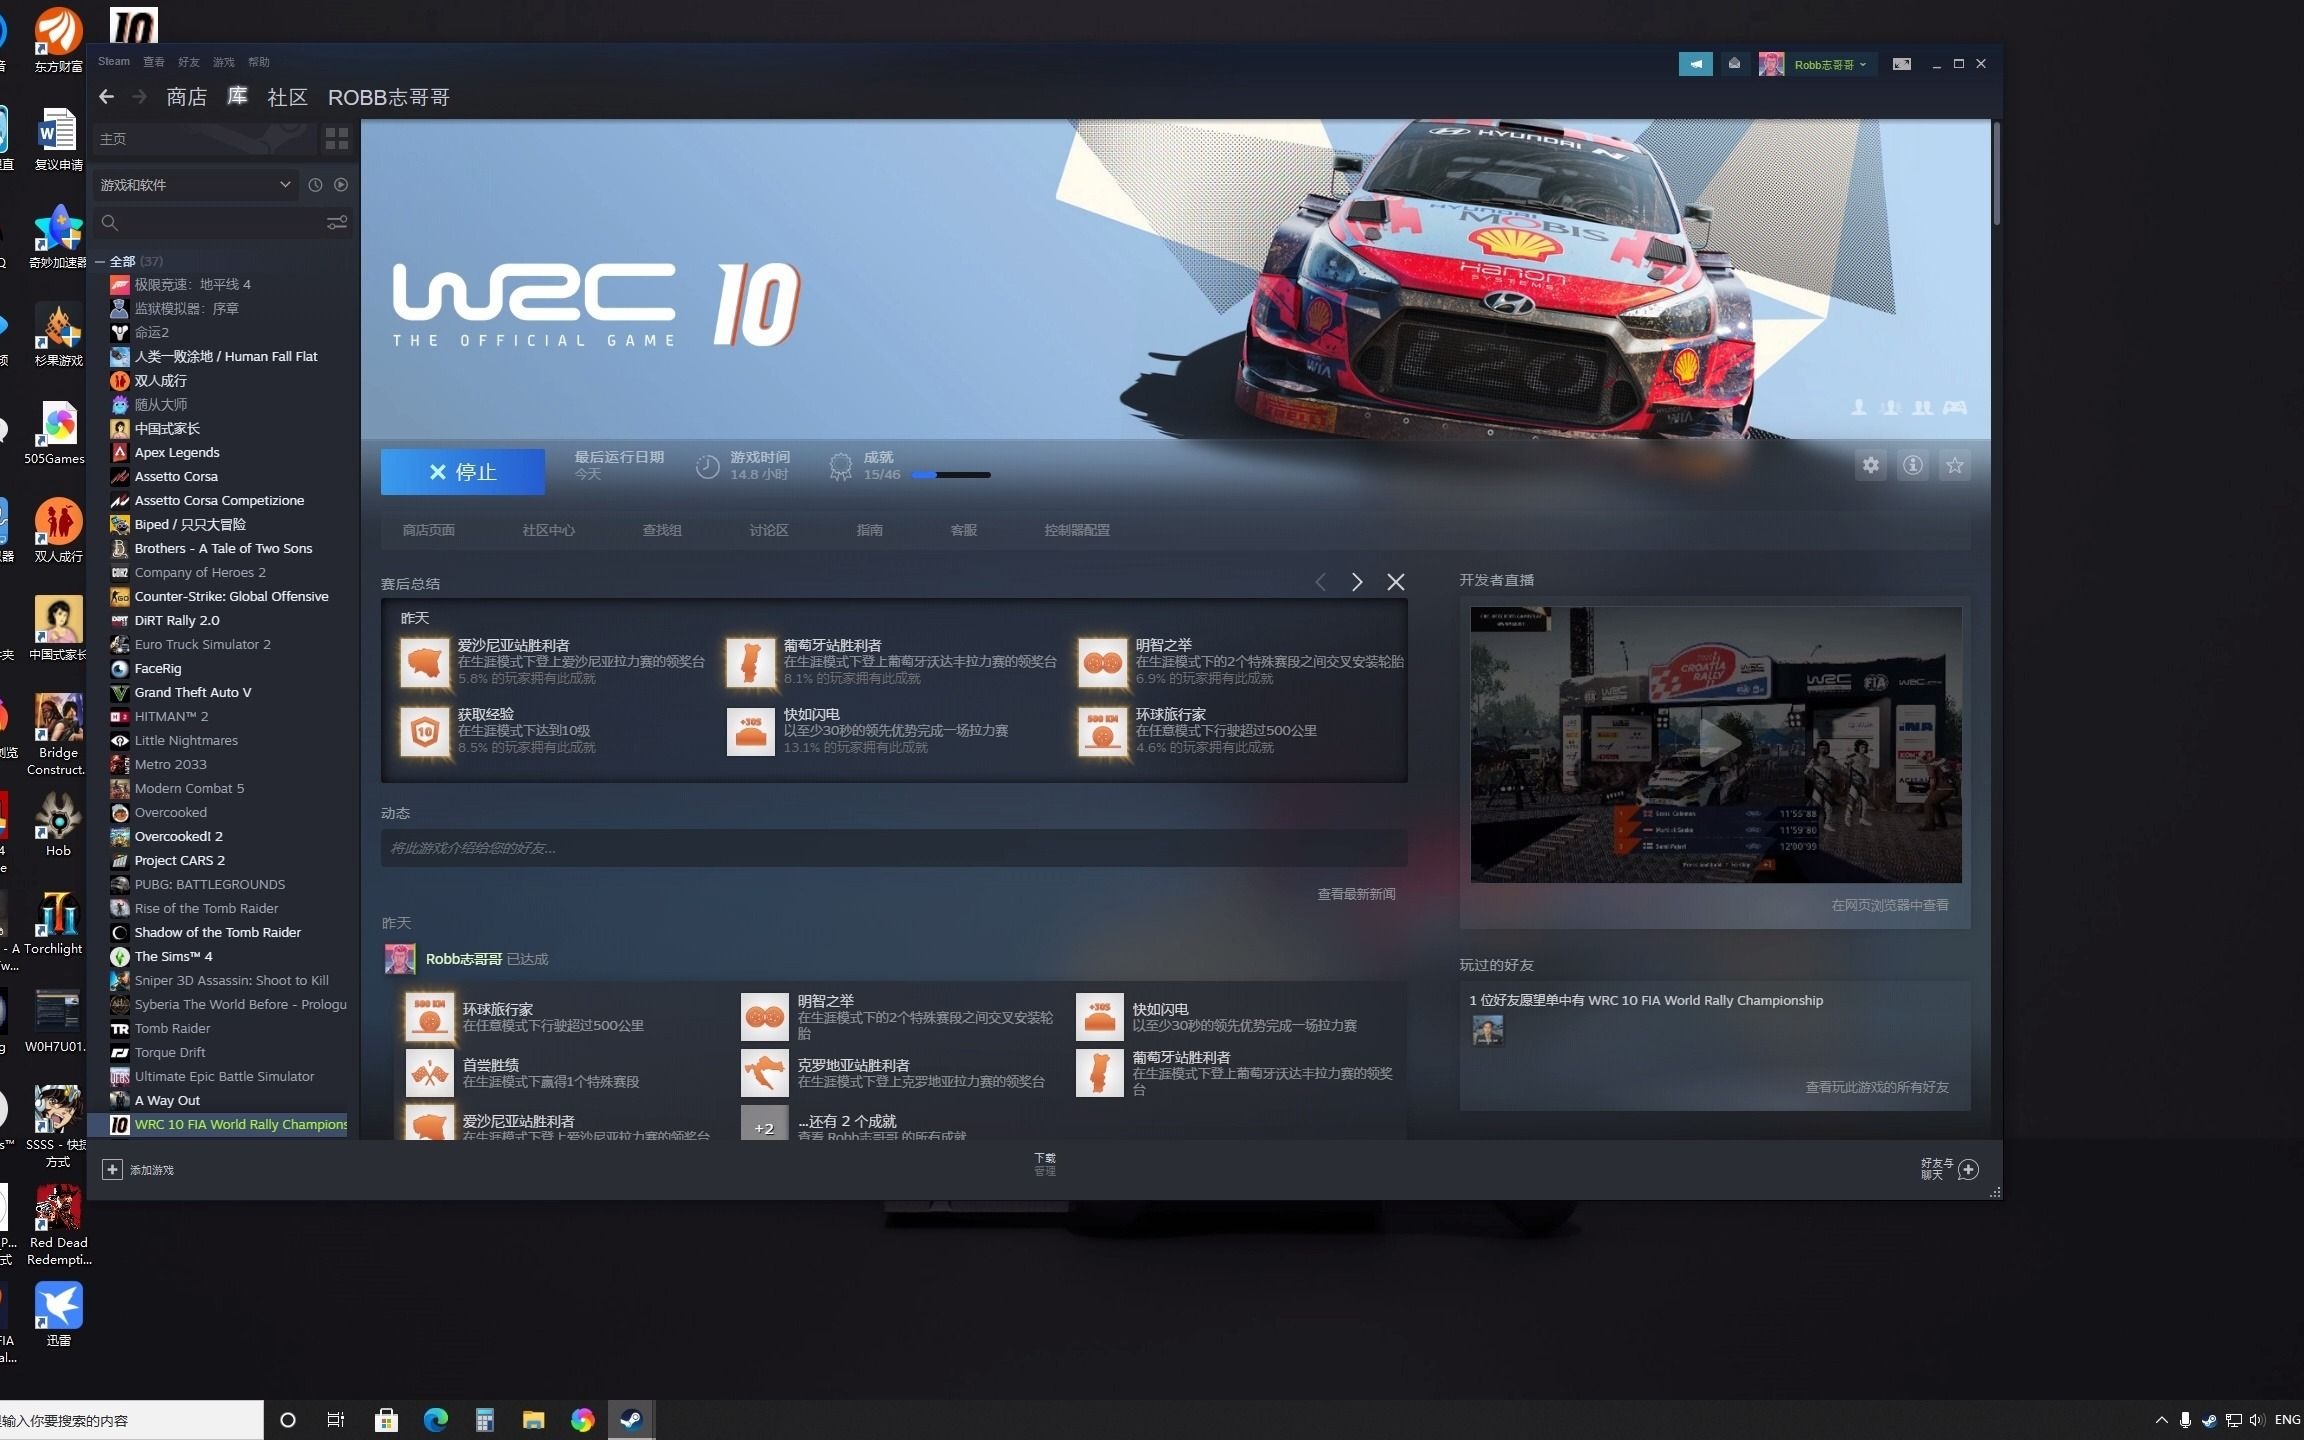Click the Windows Task View button
This screenshot has height=1440, width=2304.
pos(336,1420)
